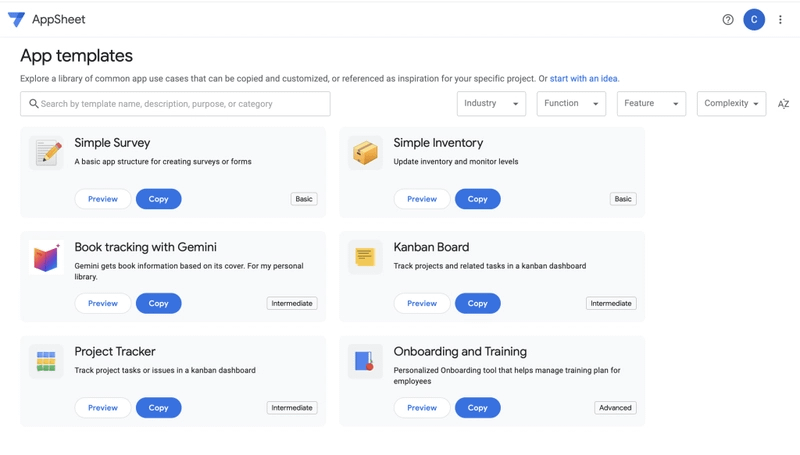Click the Kanban Board sticky note icon
Screen dimensions: 800x455
pyautogui.click(x=365, y=257)
